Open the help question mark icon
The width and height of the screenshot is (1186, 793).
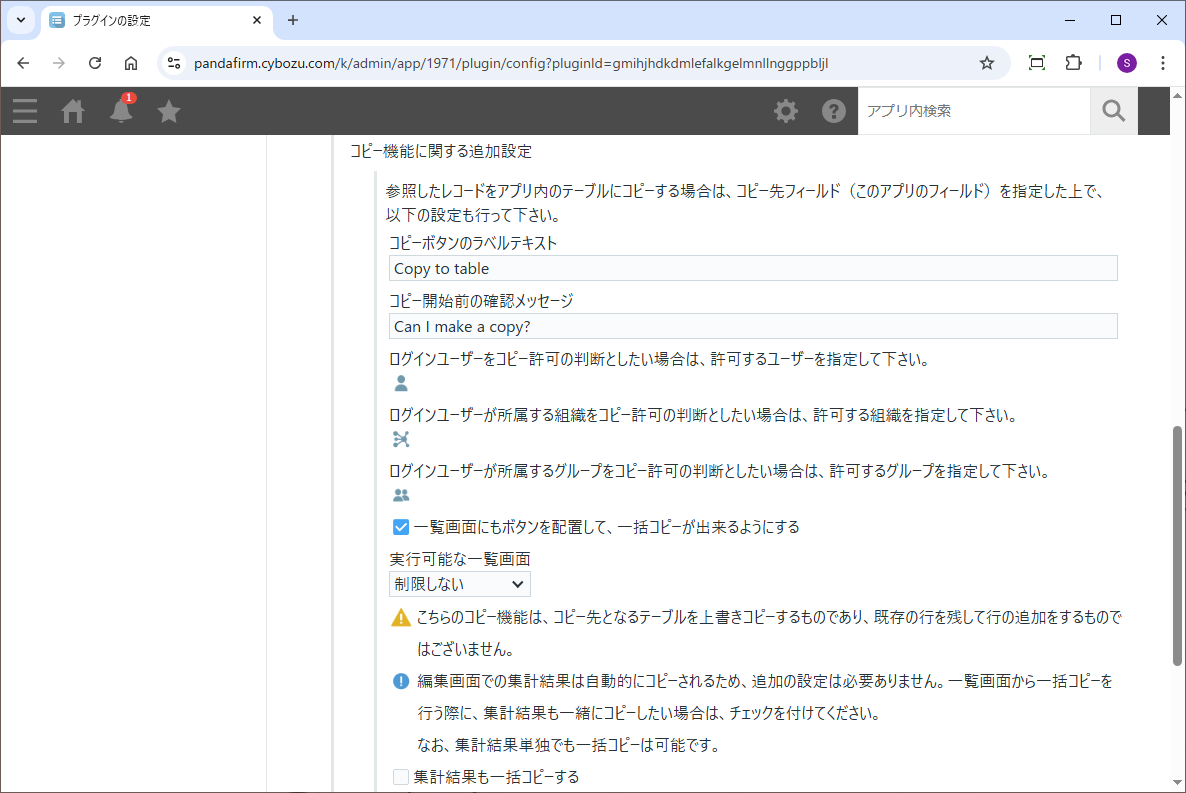pyautogui.click(x=834, y=111)
